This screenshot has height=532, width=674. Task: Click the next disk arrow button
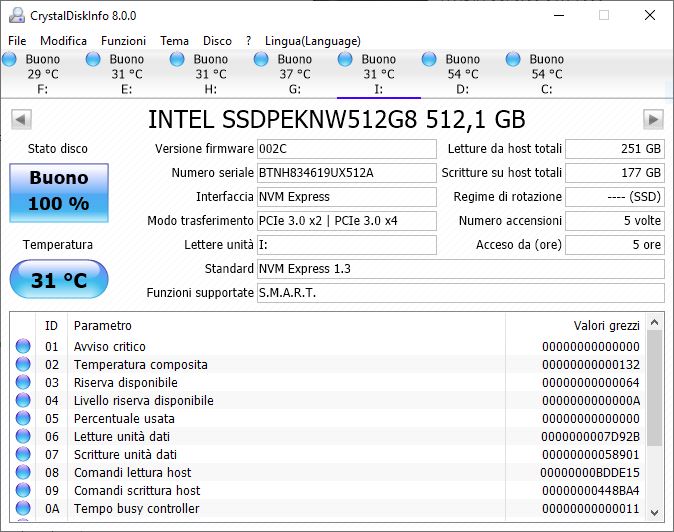653,119
